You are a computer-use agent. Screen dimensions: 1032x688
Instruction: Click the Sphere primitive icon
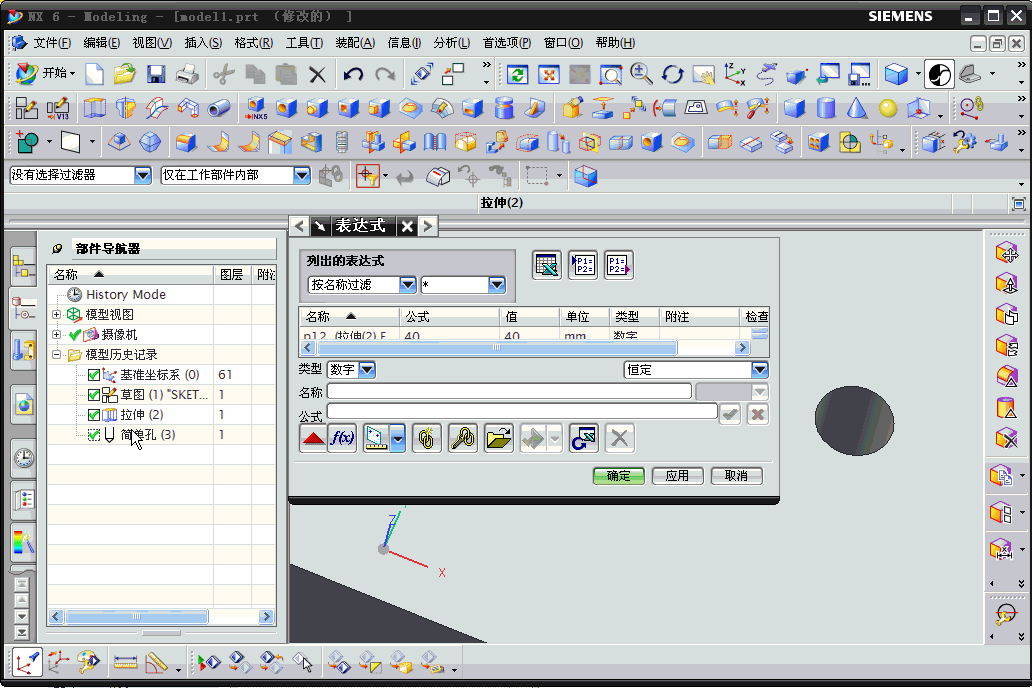888,108
